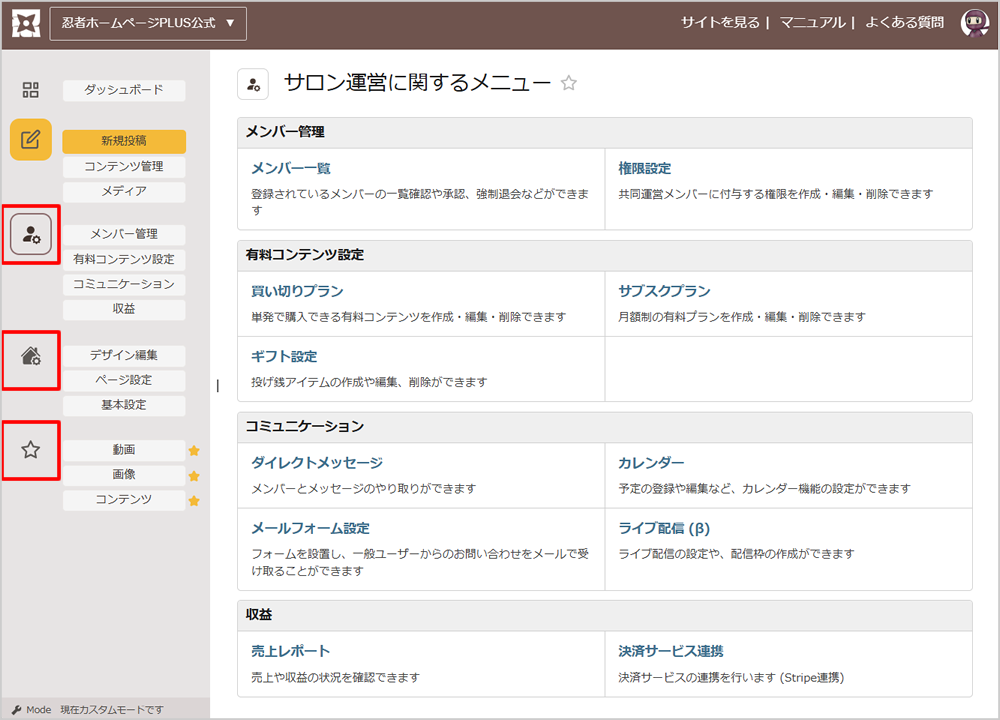Click the yellow new post pencil icon
This screenshot has height=720, width=1000.
coord(31,139)
